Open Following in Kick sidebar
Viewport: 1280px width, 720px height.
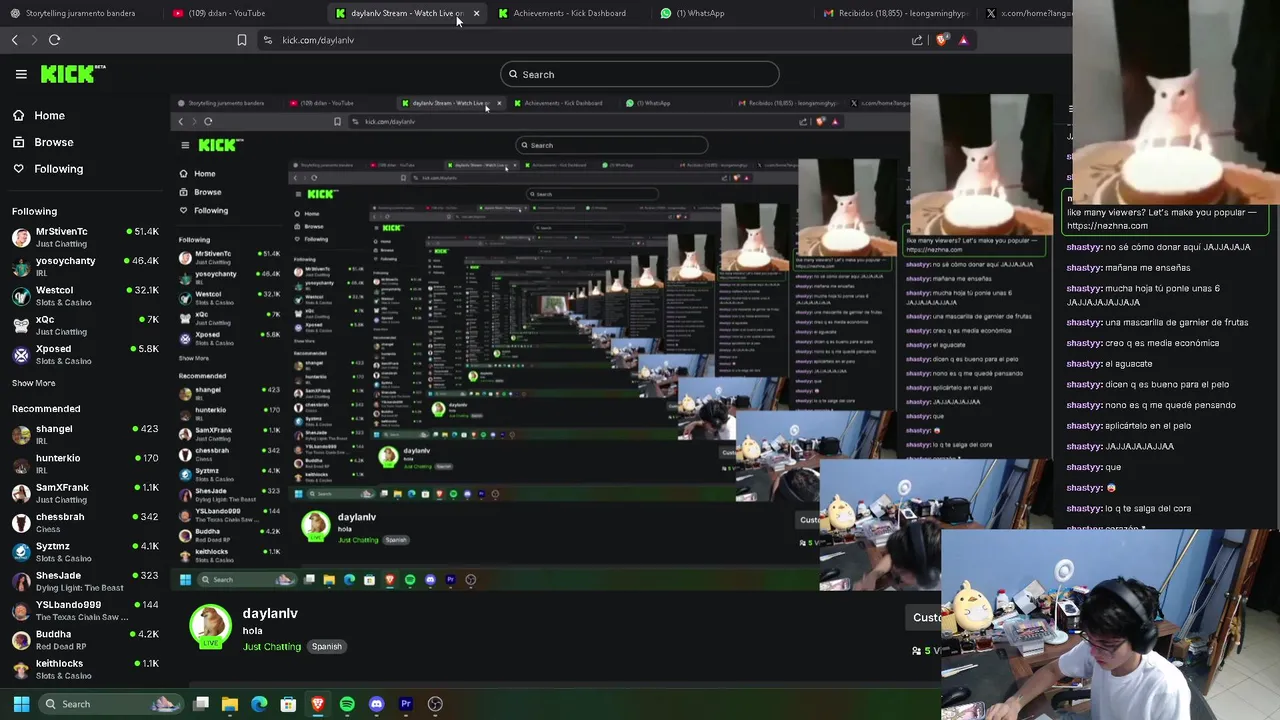(48, 169)
